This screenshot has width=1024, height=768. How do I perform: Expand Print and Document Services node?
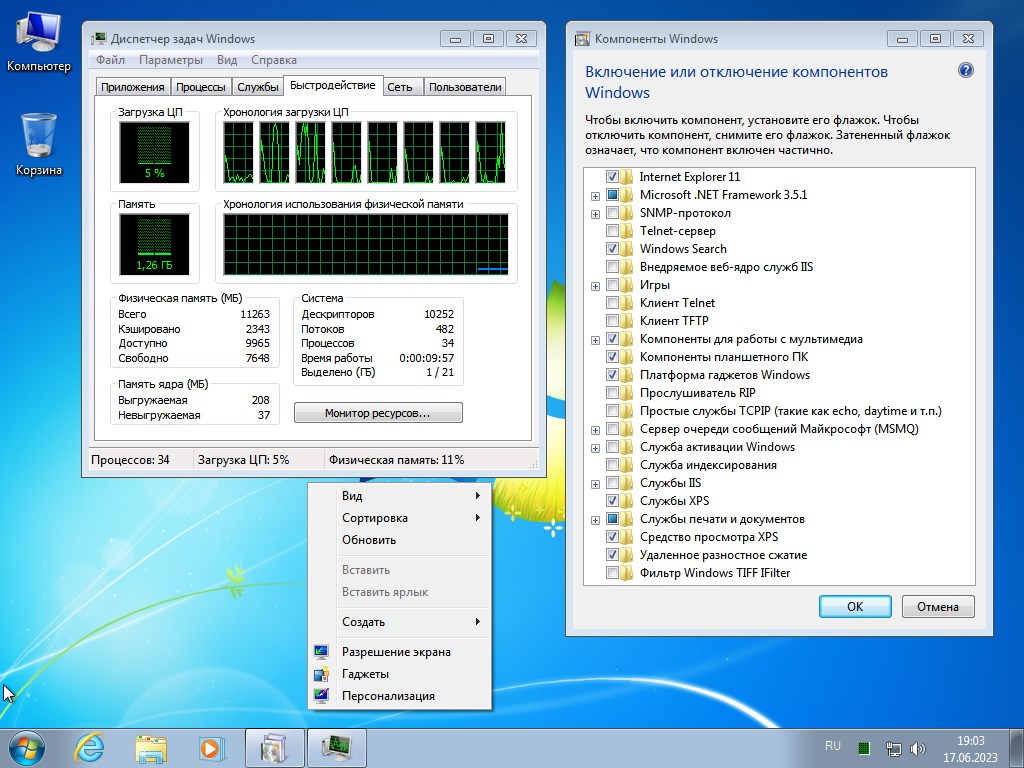(595, 520)
